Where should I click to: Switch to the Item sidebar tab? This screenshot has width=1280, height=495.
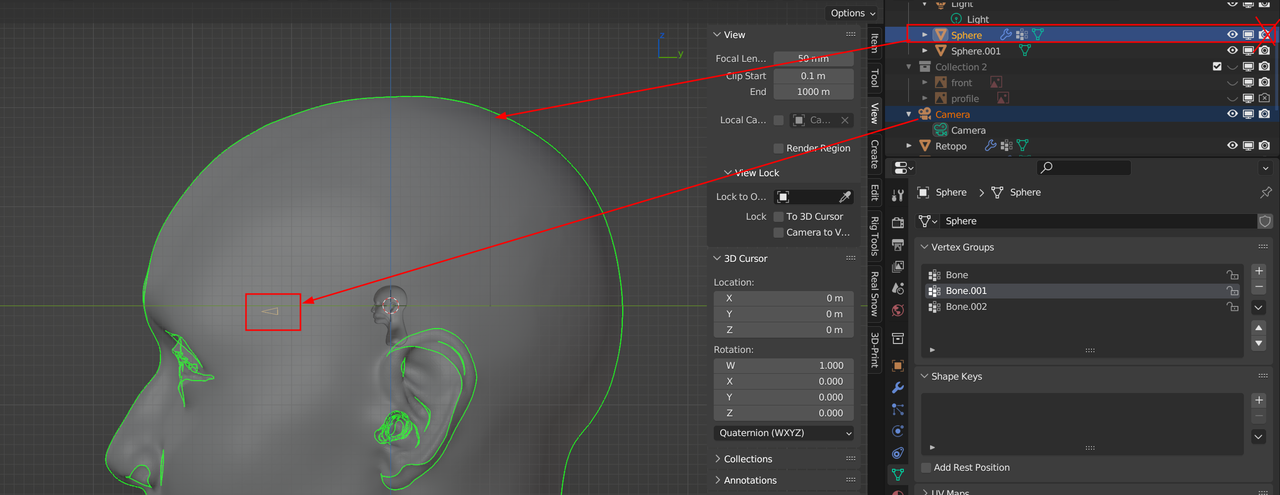874,43
